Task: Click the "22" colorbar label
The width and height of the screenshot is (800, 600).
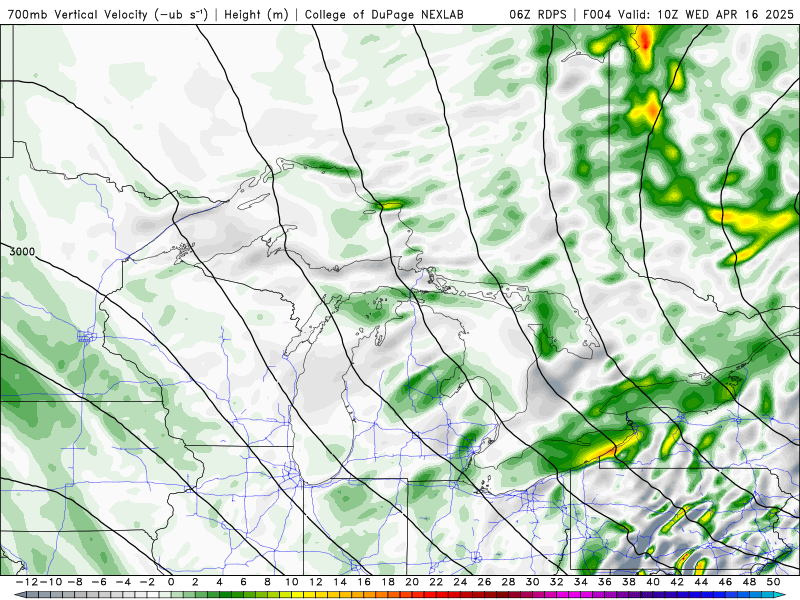Action: 436,582
